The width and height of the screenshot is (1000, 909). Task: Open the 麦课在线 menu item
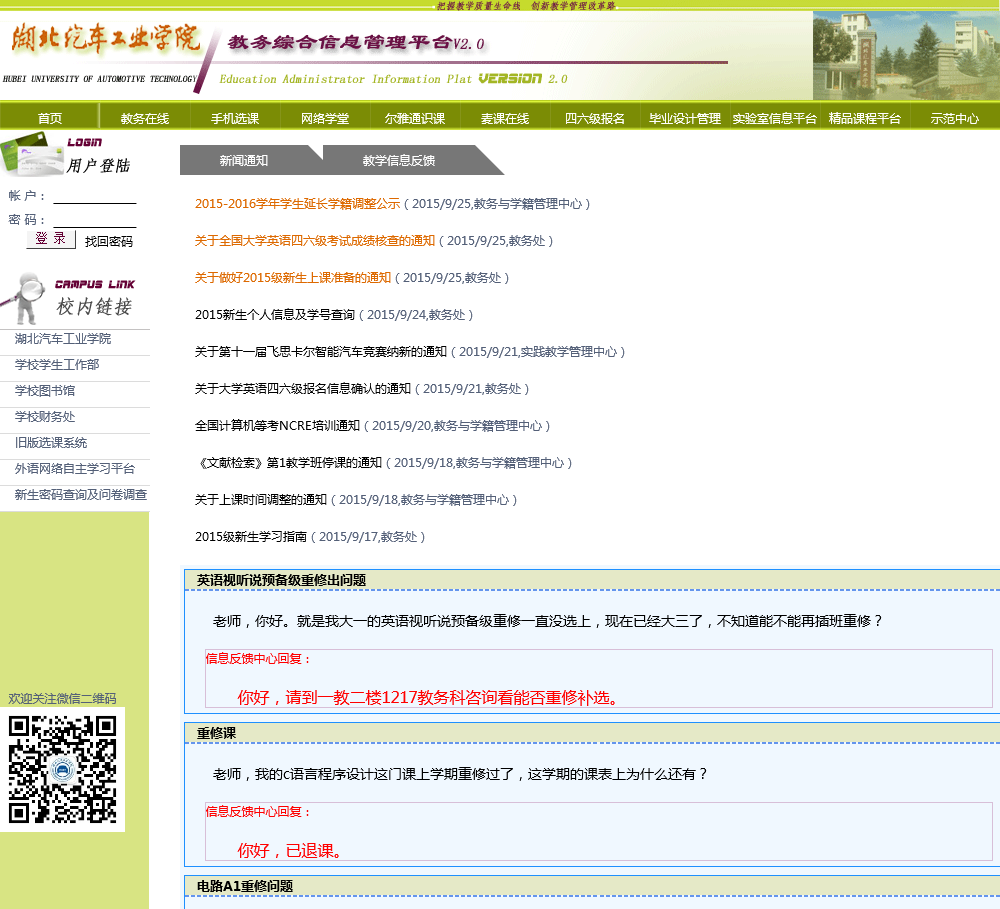tap(504, 119)
